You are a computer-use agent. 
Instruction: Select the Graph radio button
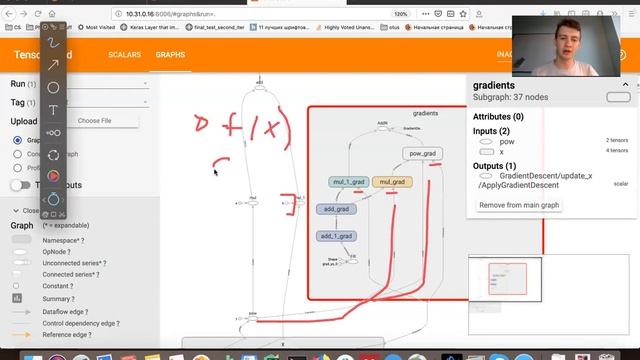tap(17, 140)
